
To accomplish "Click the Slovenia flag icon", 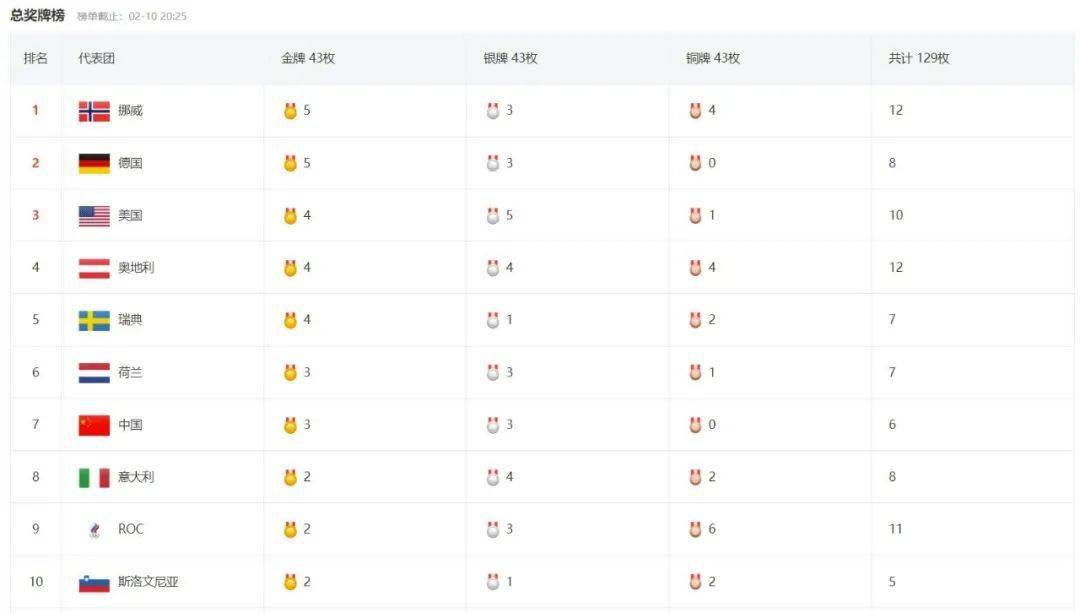I will 94,582.
